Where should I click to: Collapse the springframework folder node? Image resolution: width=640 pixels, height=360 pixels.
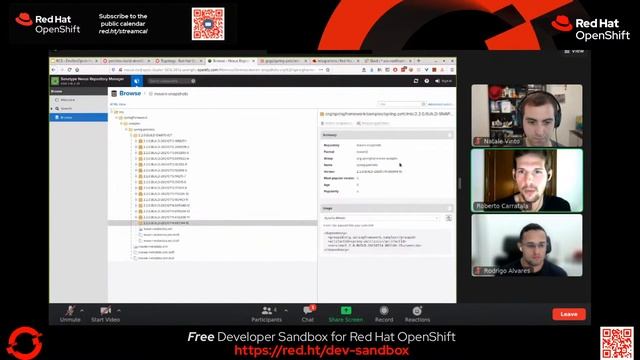pos(116,118)
